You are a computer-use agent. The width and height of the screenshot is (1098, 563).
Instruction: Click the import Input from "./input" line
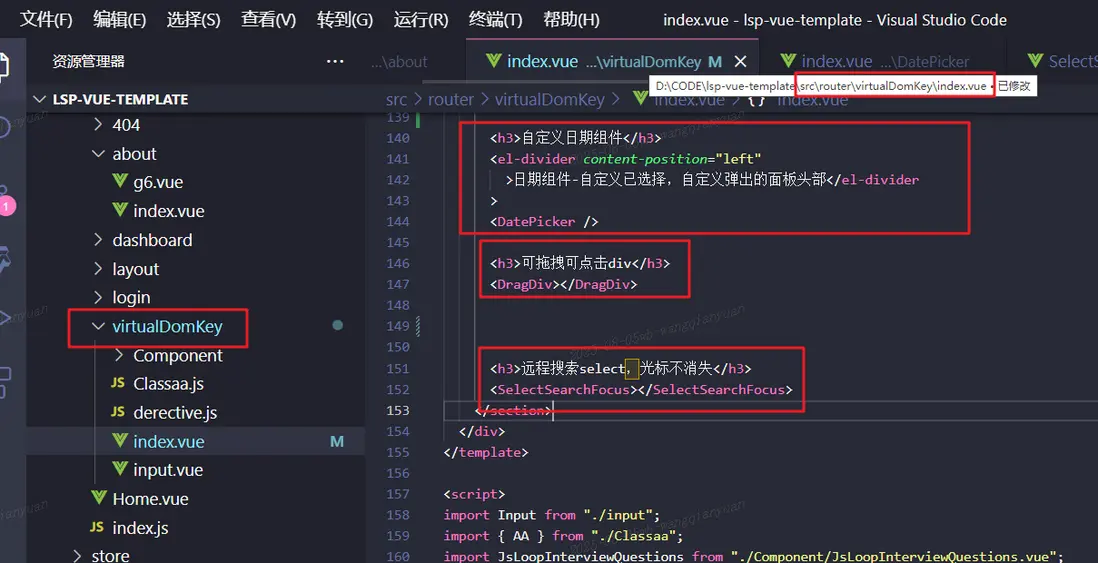point(552,515)
